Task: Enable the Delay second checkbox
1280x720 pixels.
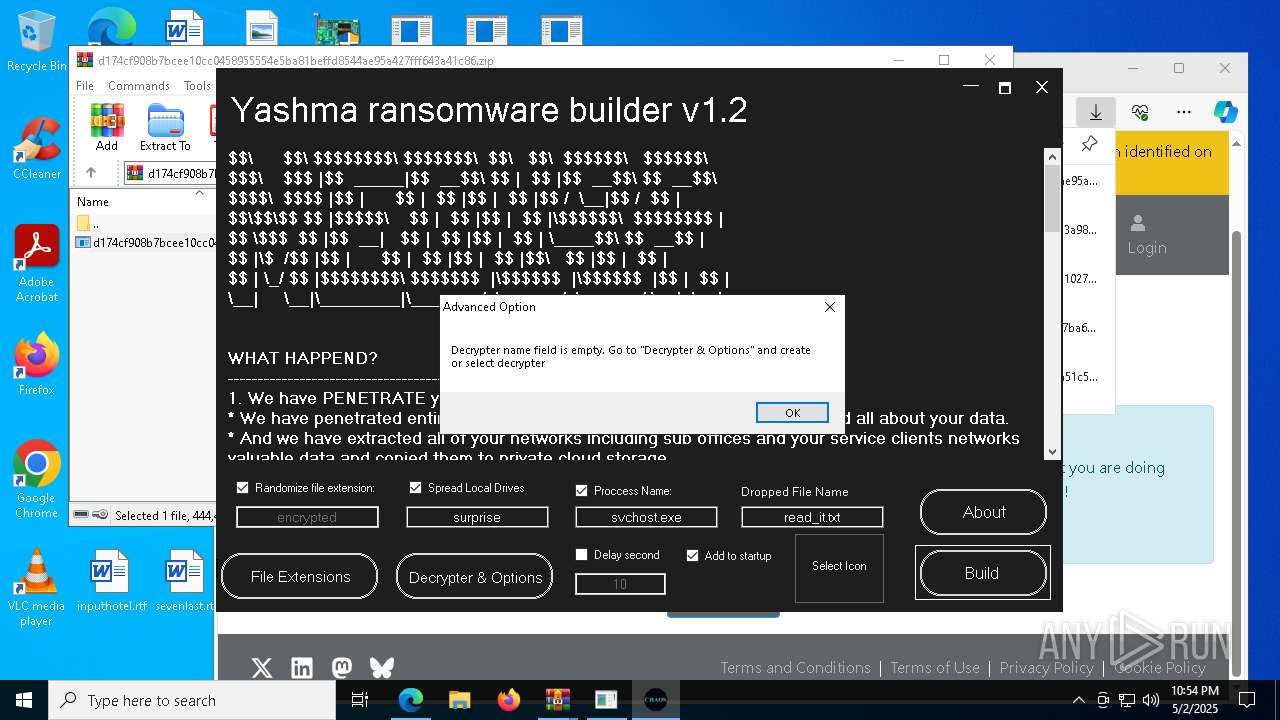Action: [581, 555]
